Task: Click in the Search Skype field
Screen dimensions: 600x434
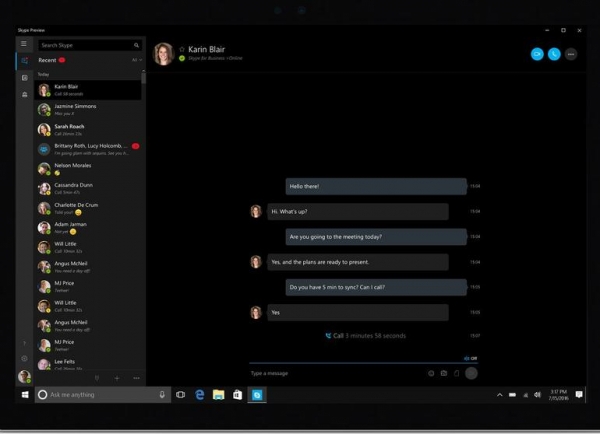Action: click(90, 45)
